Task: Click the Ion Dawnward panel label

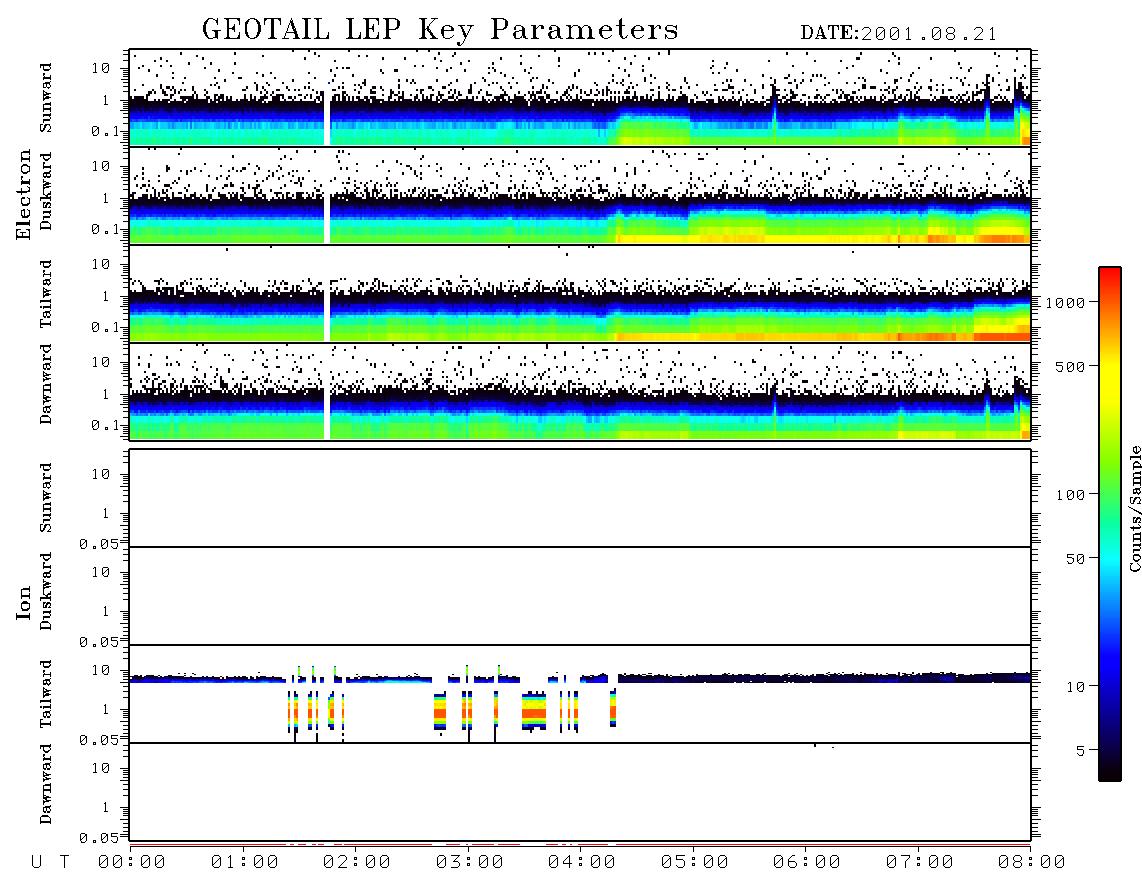Action: click(46, 784)
